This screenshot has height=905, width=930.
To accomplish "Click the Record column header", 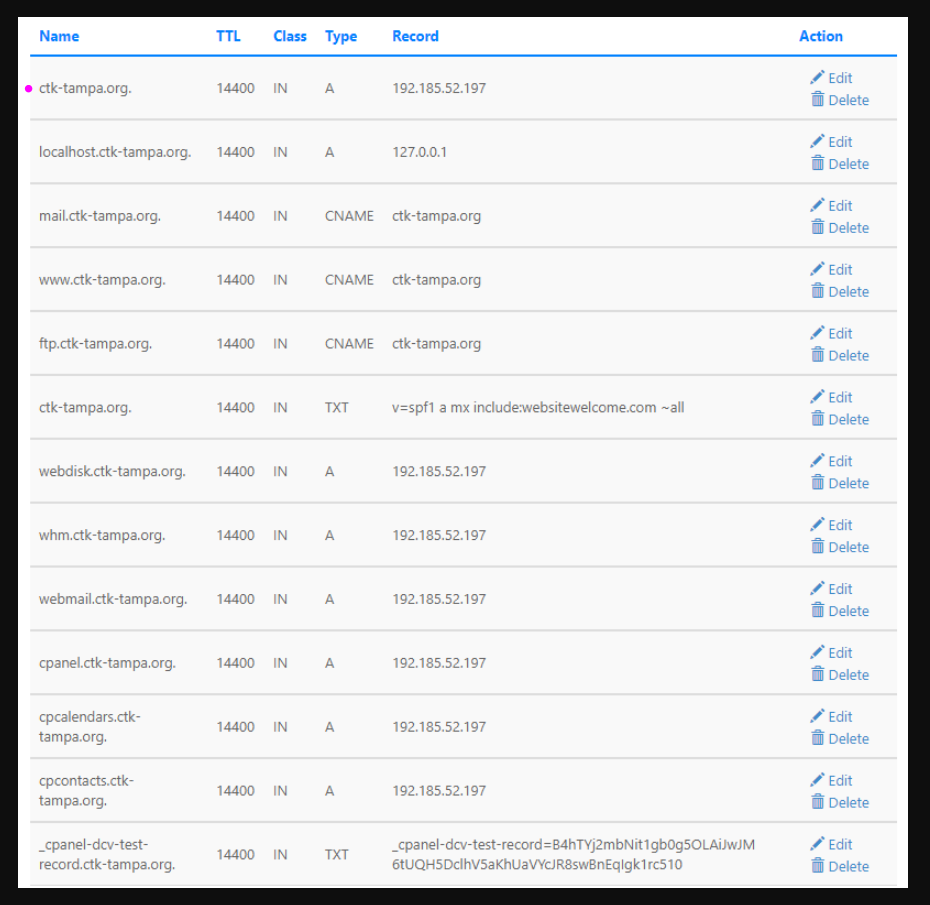I will click(415, 36).
